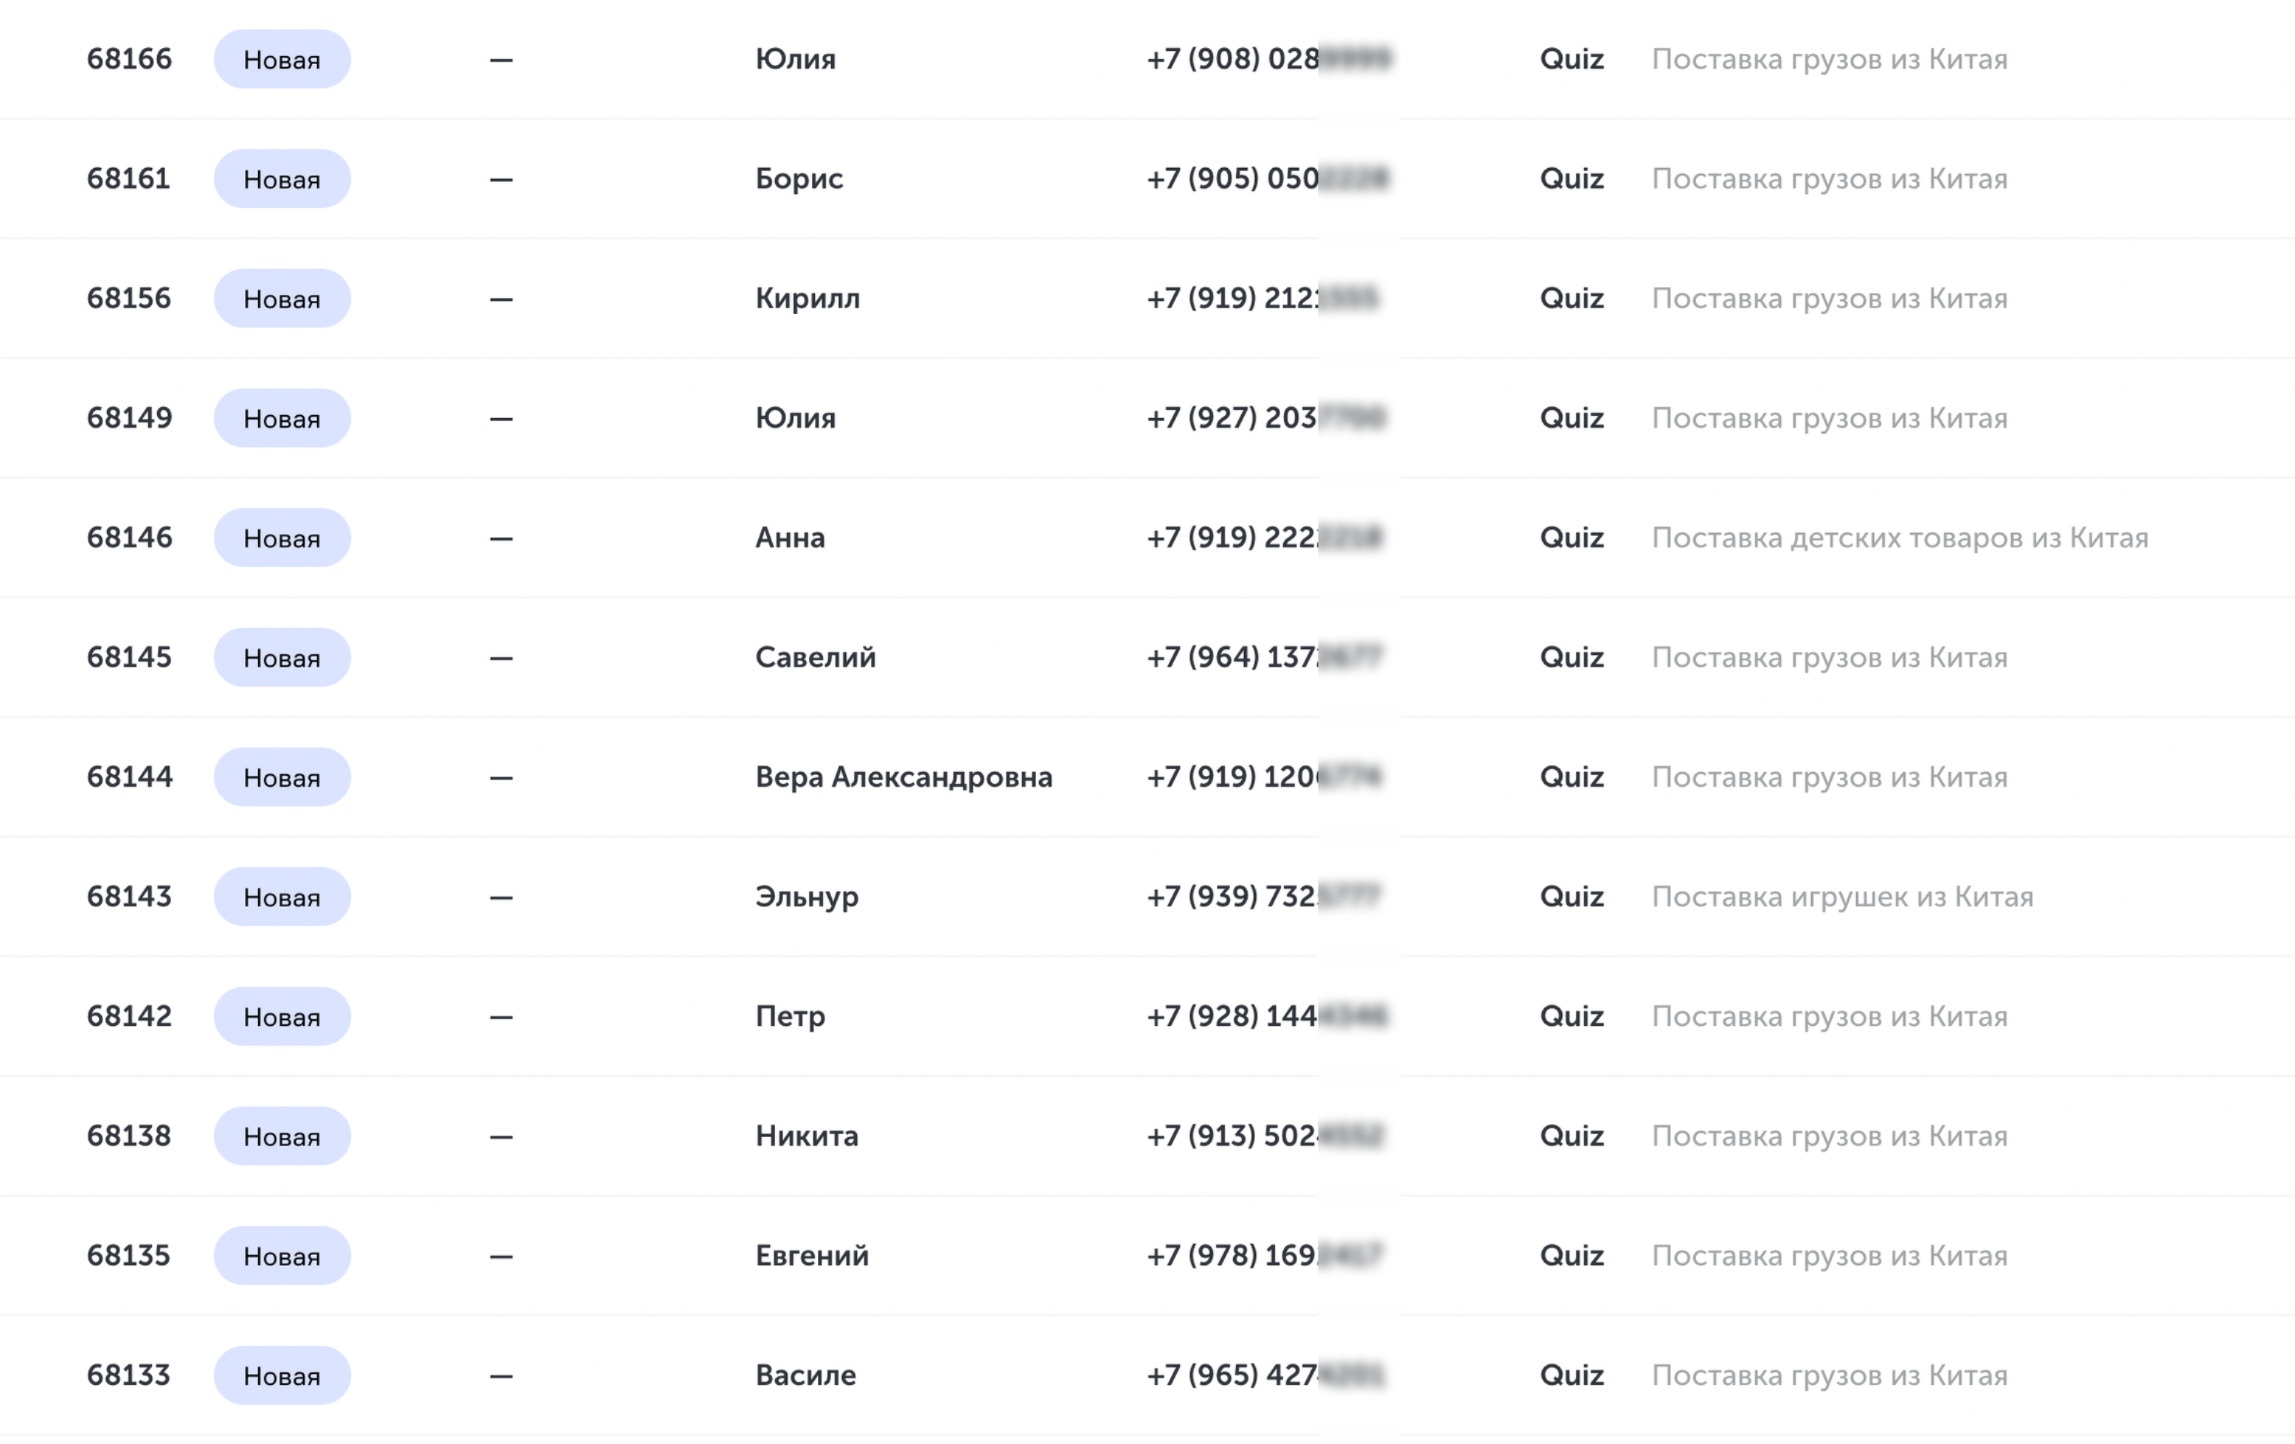Viewport: 2295px width, 1444px height.
Task: Click Quiz label in Савелий row
Action: click(1571, 657)
